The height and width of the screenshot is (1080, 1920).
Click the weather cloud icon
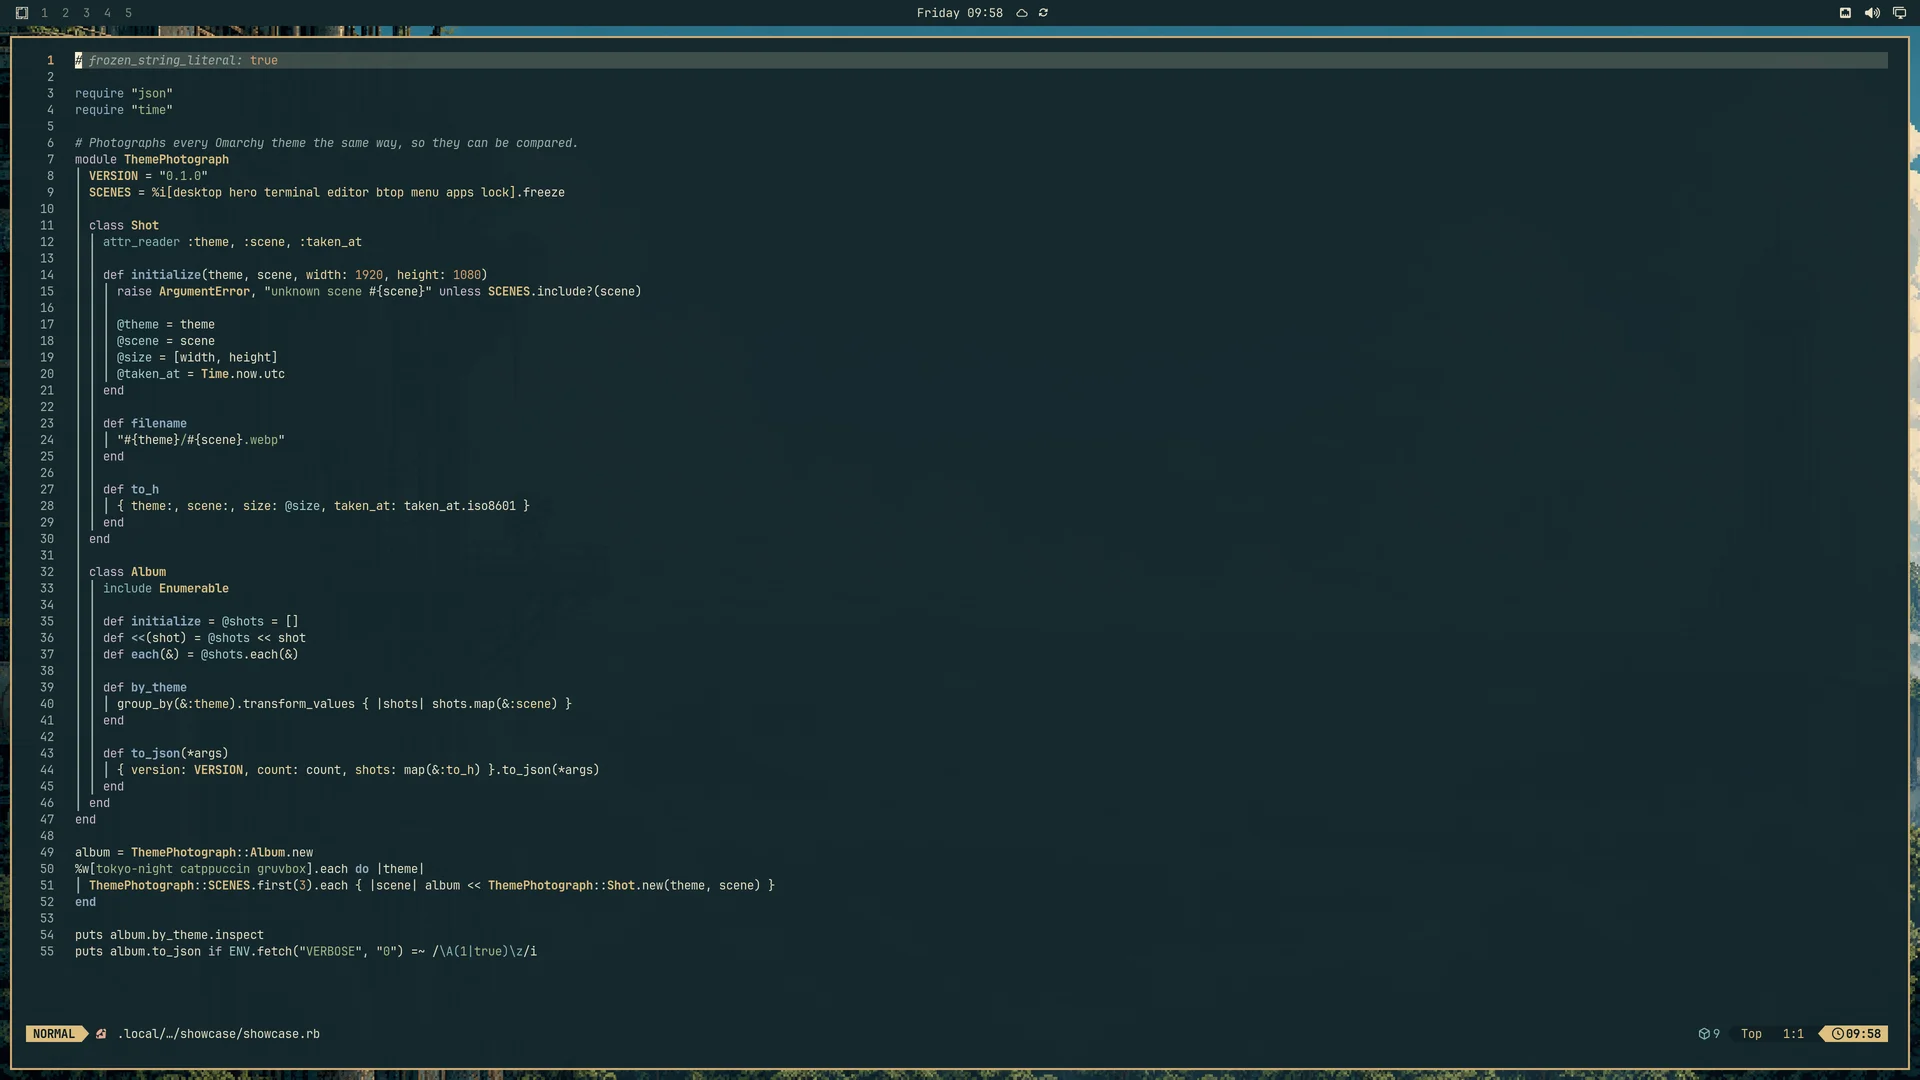point(1022,13)
